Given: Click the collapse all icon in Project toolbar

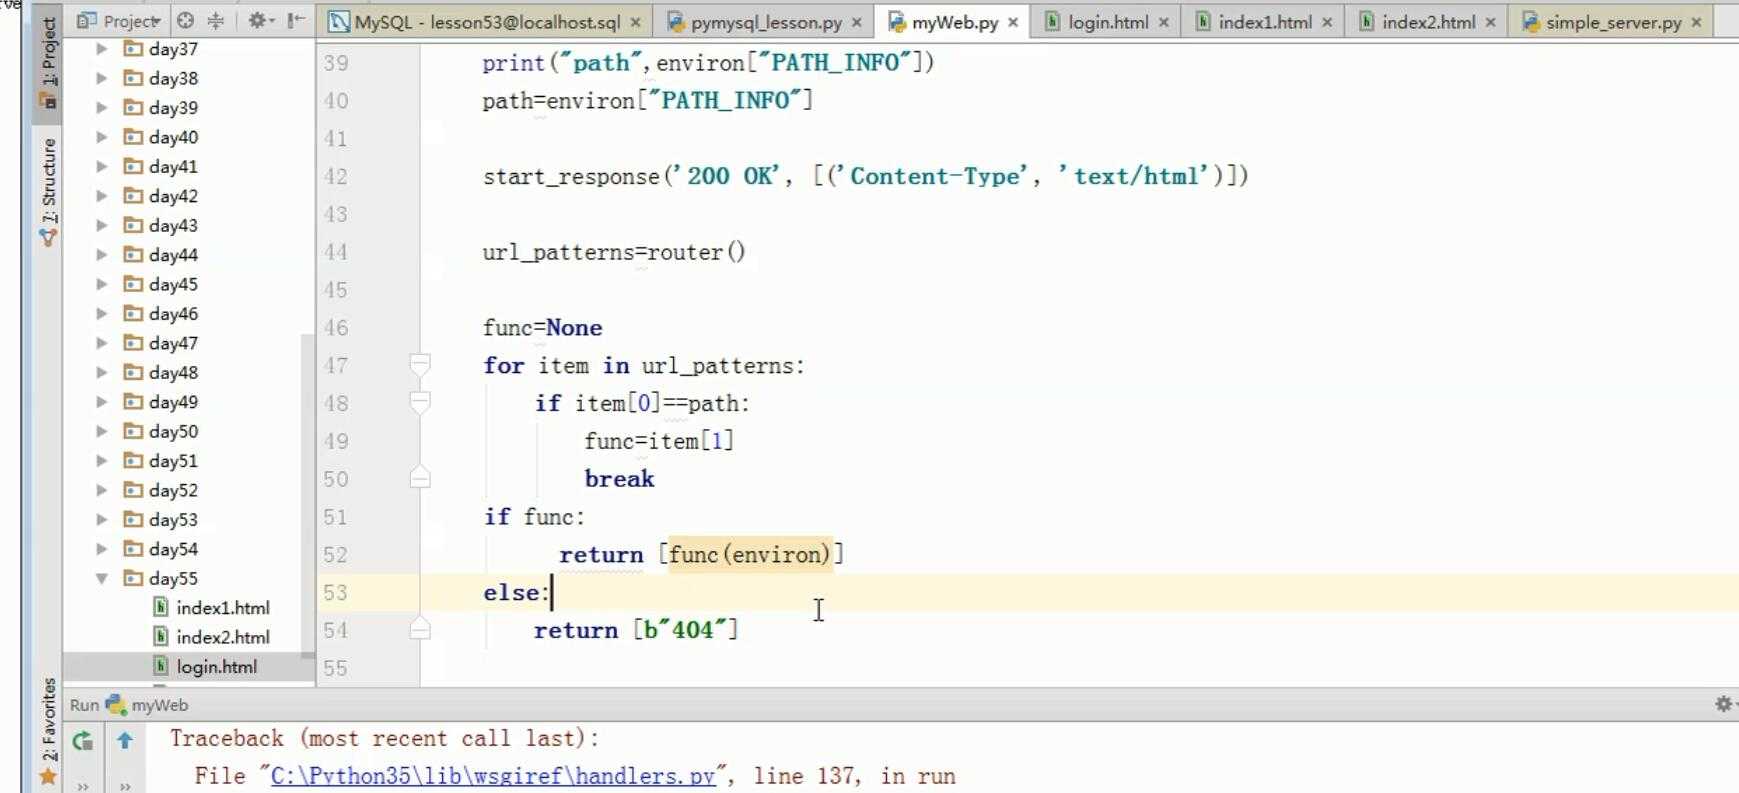Looking at the screenshot, I should point(215,20).
